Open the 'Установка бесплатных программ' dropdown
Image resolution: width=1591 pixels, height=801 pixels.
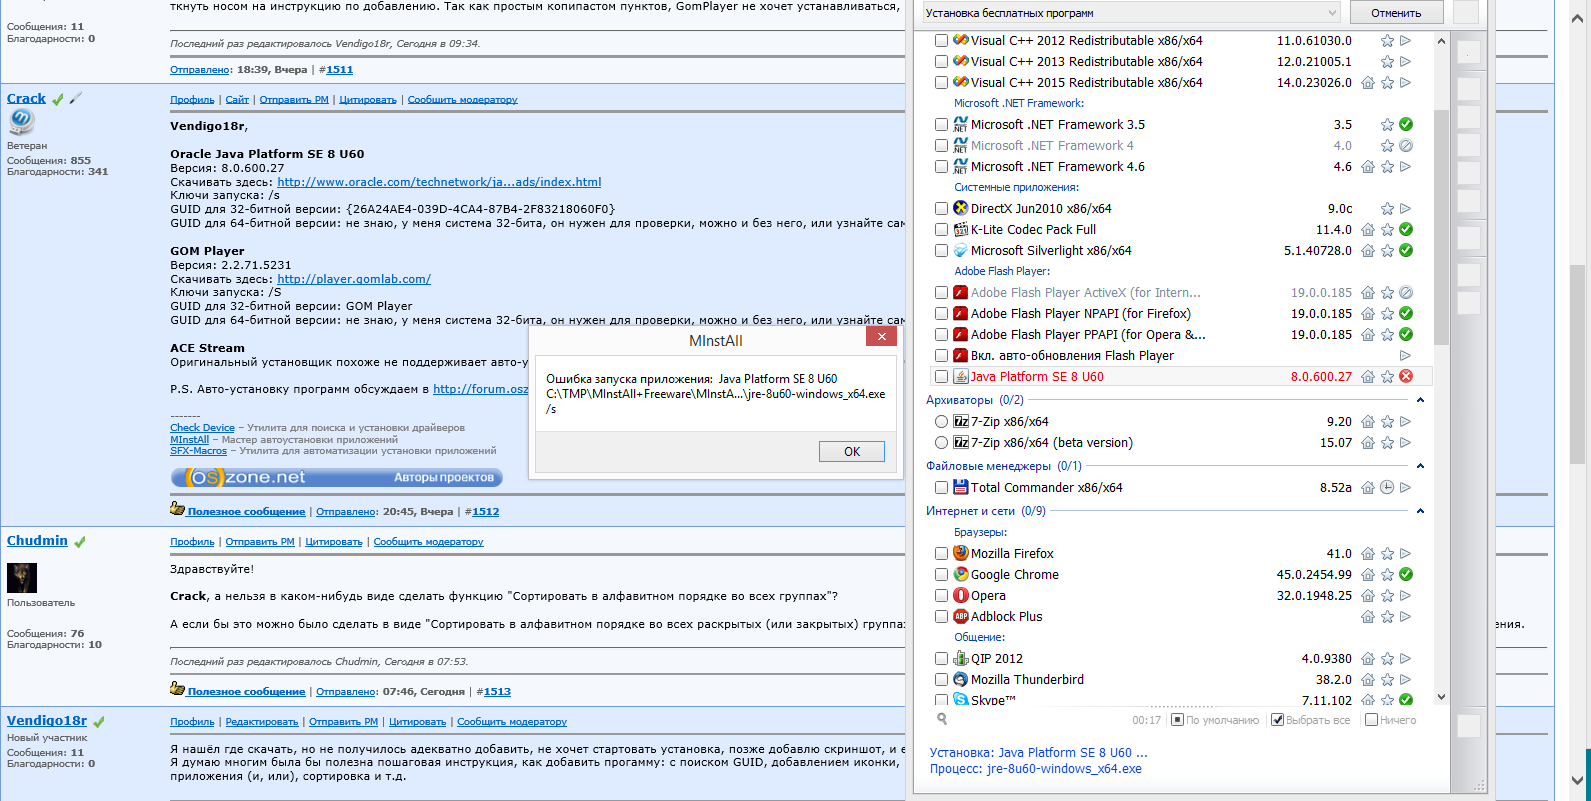click(x=1130, y=13)
